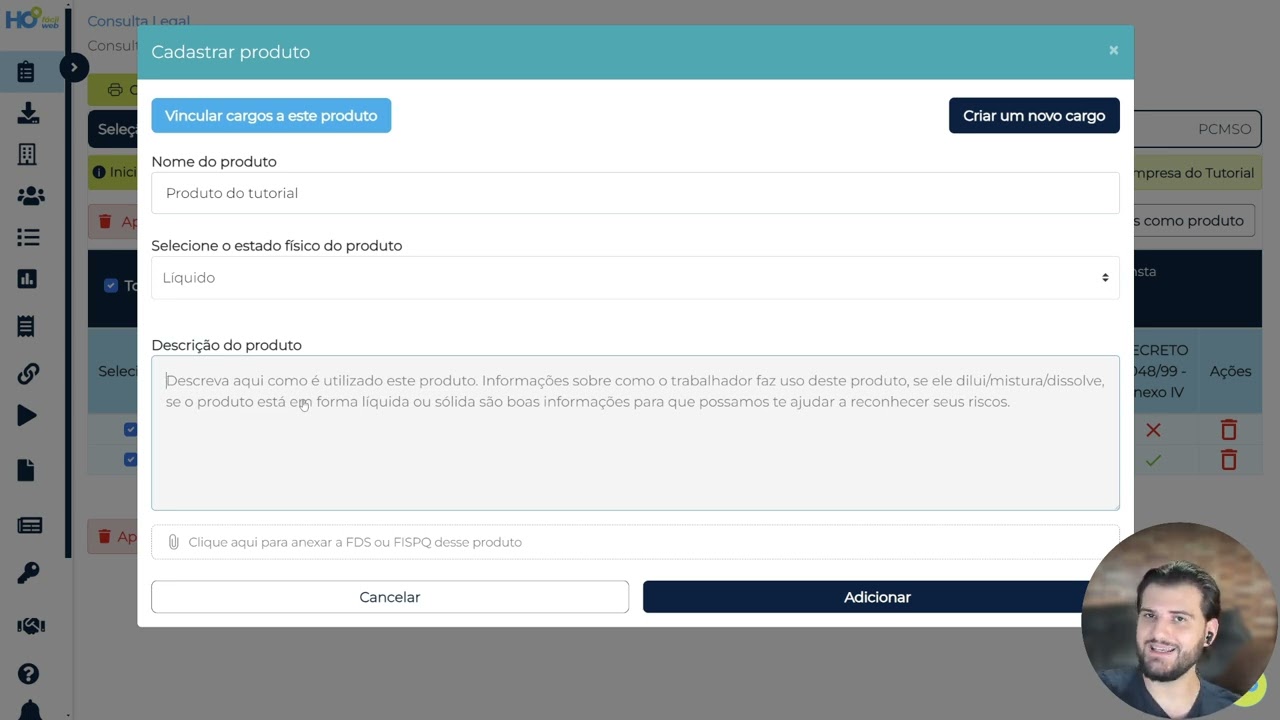Image resolution: width=1280 pixels, height=720 pixels.
Task: Open the play triangle sidebar icon
Action: pyautogui.click(x=27, y=415)
